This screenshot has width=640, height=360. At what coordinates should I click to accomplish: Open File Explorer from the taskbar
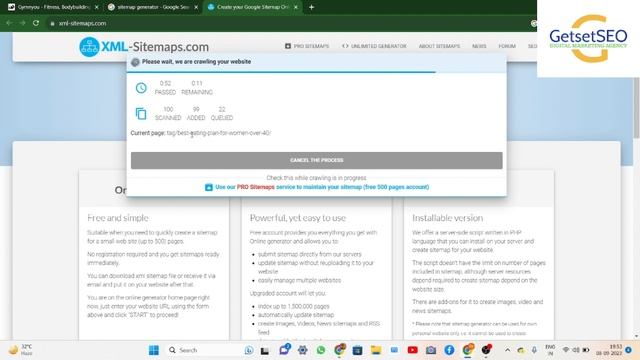[376, 350]
